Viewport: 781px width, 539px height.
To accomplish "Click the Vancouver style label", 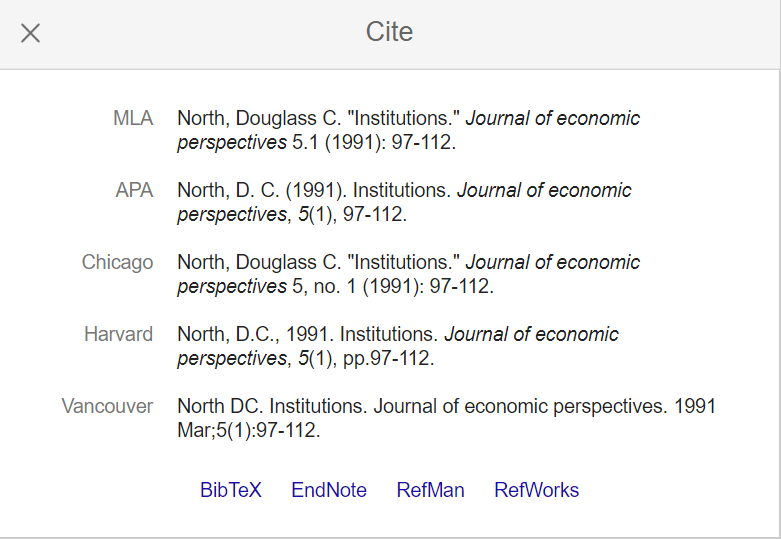I will pyautogui.click(x=107, y=406).
